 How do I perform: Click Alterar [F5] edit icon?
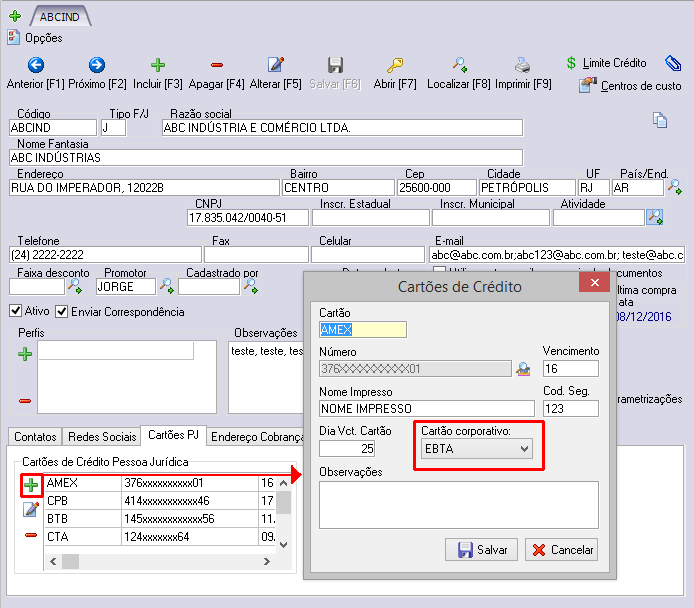coord(276,65)
